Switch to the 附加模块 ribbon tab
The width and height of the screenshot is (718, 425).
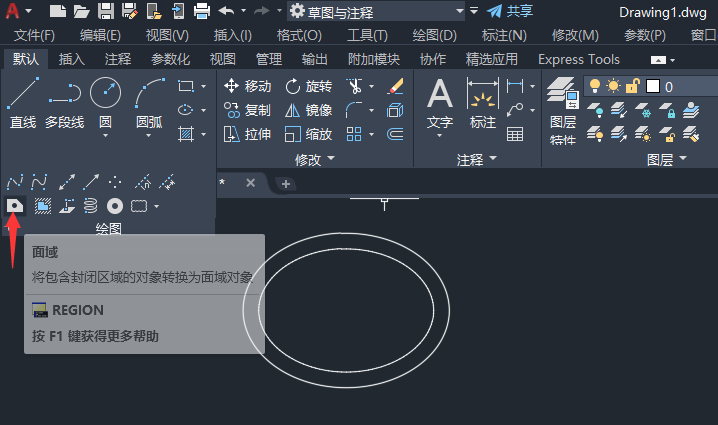coord(374,59)
